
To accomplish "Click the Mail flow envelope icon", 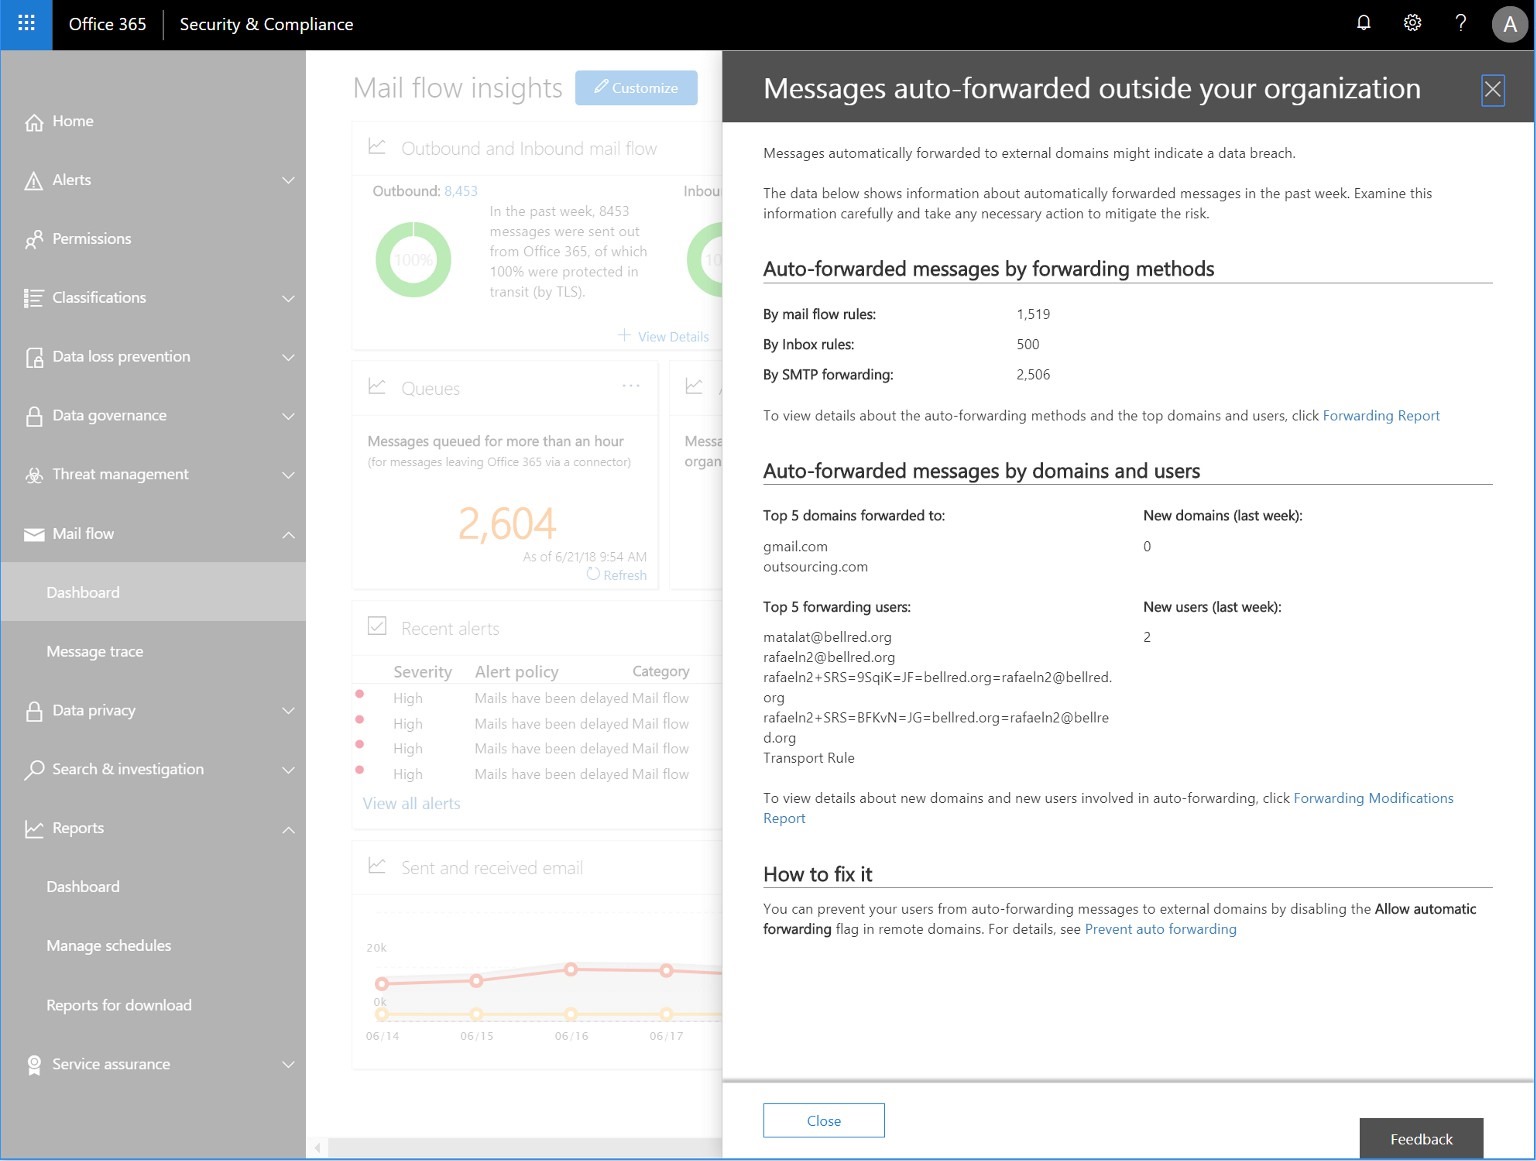I will click(34, 534).
